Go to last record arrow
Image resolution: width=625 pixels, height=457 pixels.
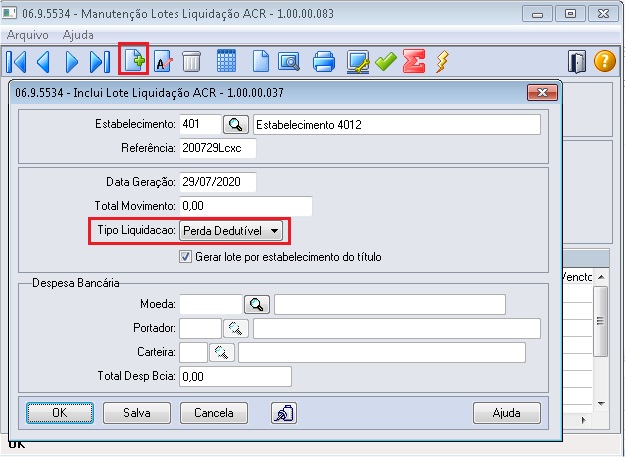[100, 62]
